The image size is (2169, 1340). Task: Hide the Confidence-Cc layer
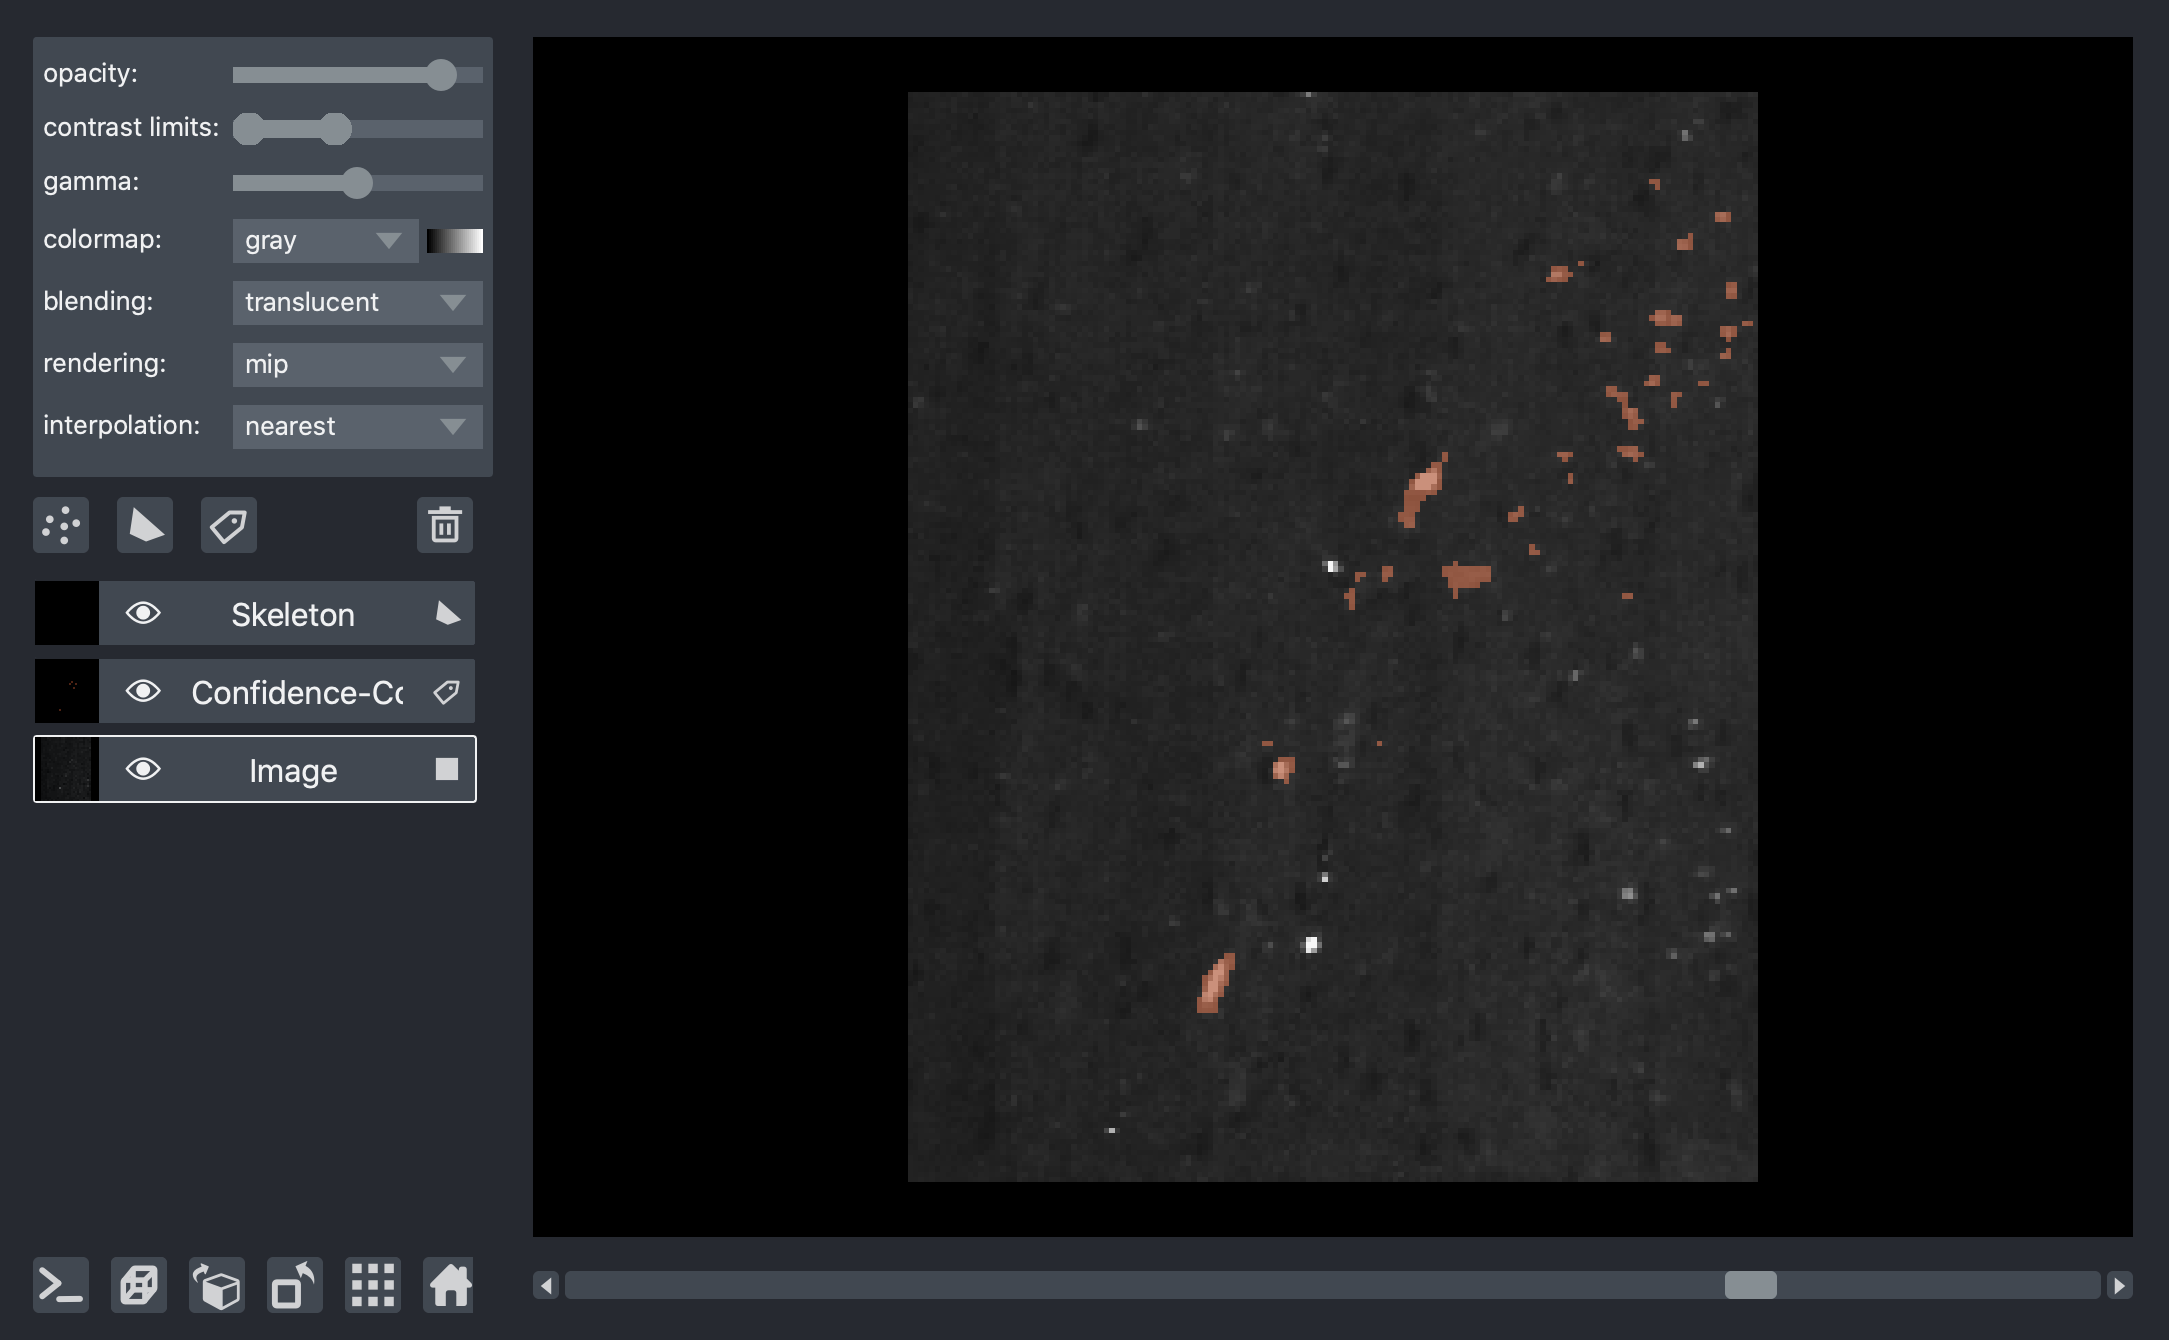tap(143, 691)
